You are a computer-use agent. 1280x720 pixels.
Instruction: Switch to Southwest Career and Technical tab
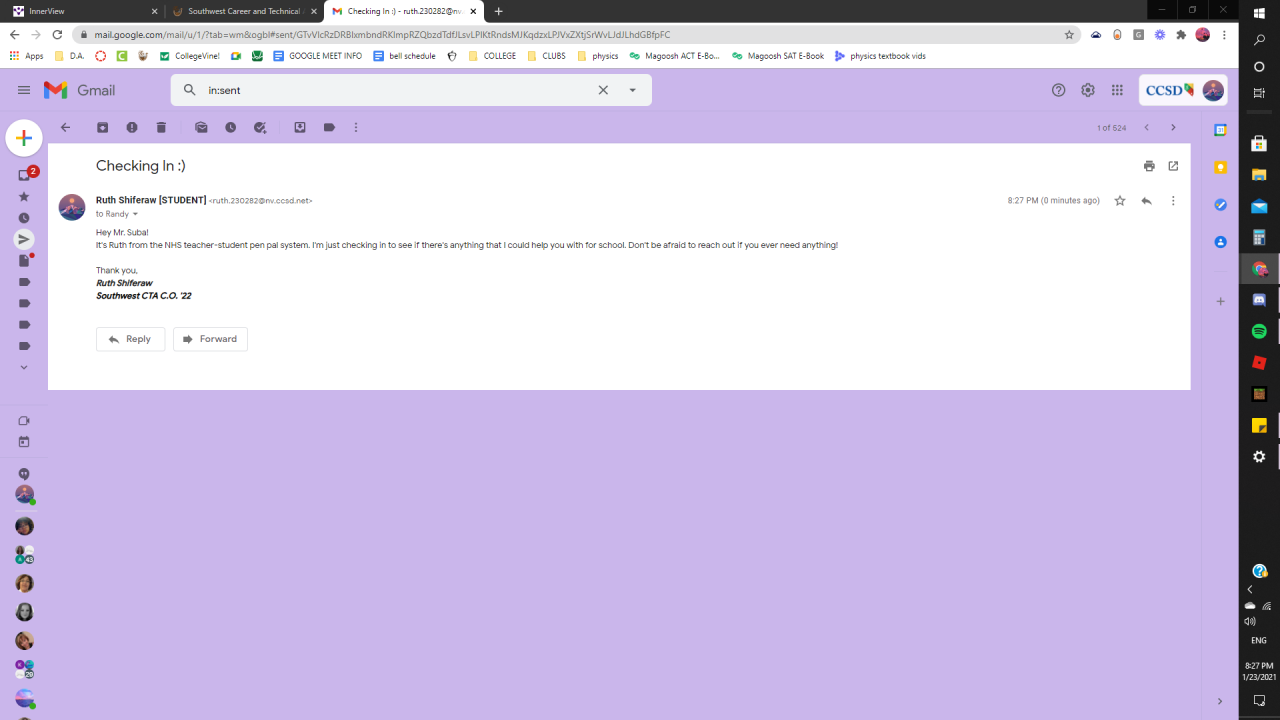click(244, 11)
